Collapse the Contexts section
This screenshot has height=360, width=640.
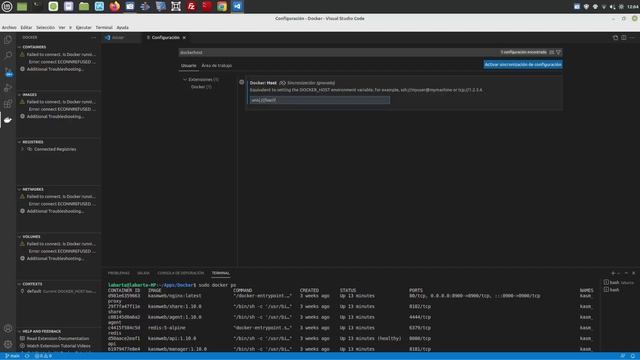[19, 284]
